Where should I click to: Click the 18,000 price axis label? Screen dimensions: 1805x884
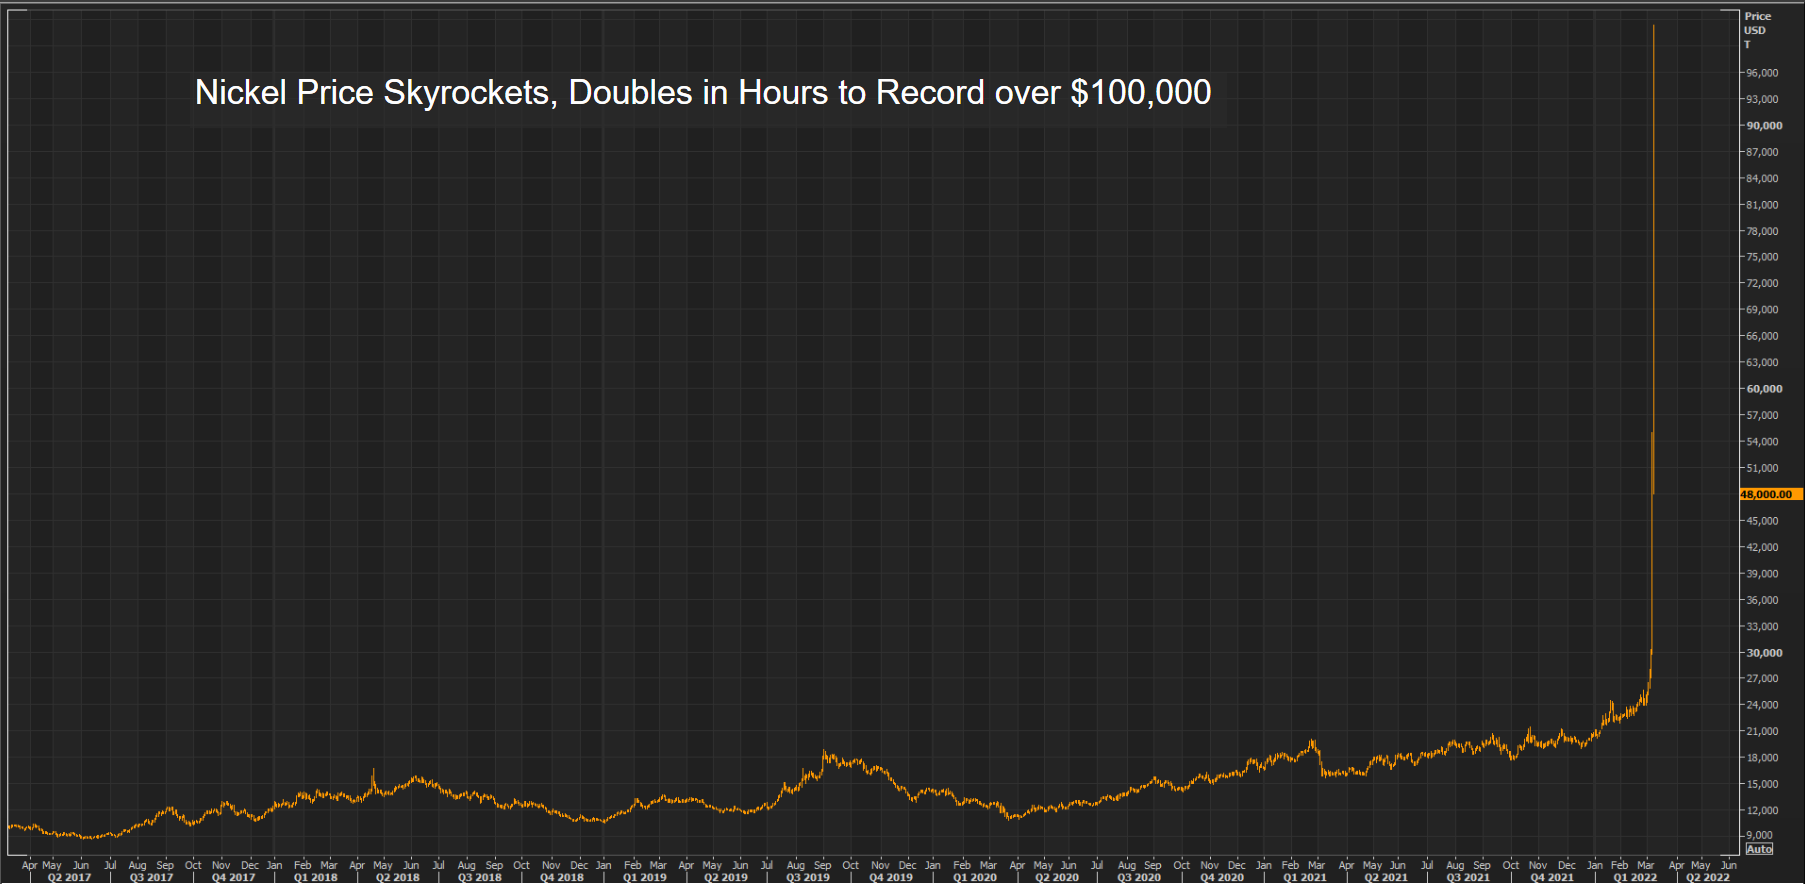click(1762, 758)
